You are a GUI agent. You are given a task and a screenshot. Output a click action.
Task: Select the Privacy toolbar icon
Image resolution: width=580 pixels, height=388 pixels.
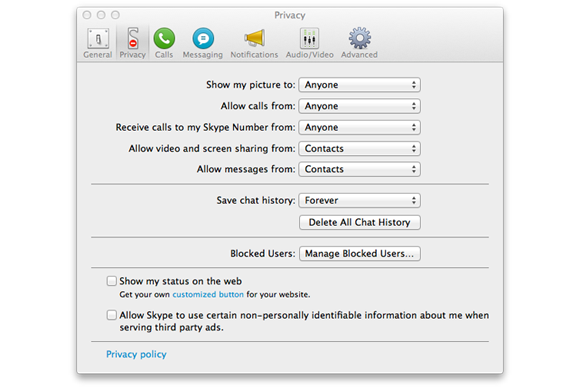(x=132, y=38)
